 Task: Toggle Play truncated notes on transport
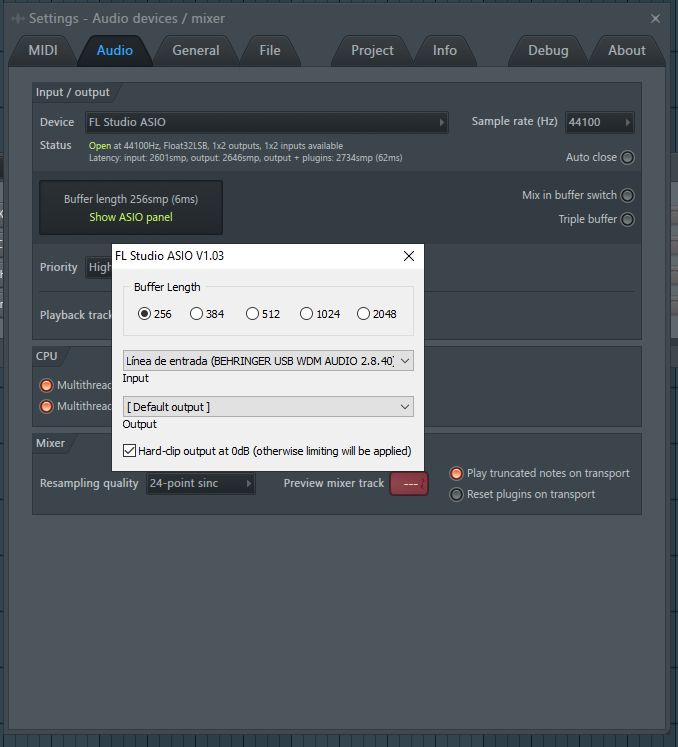[x=456, y=473]
